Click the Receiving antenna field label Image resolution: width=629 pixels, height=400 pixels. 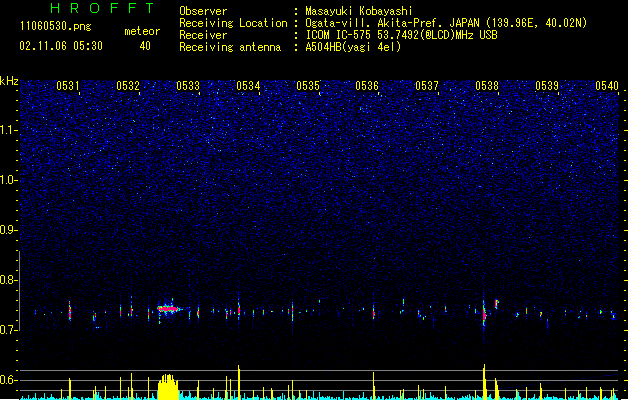[x=230, y=47]
